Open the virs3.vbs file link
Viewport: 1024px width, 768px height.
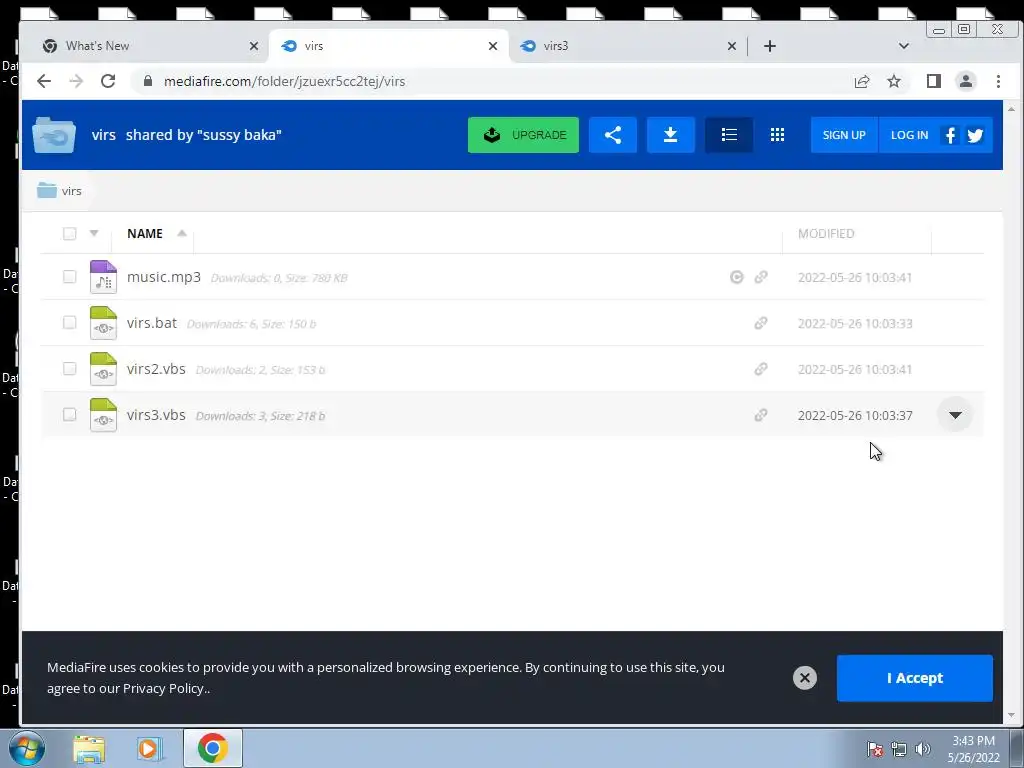pyautogui.click(x=156, y=415)
